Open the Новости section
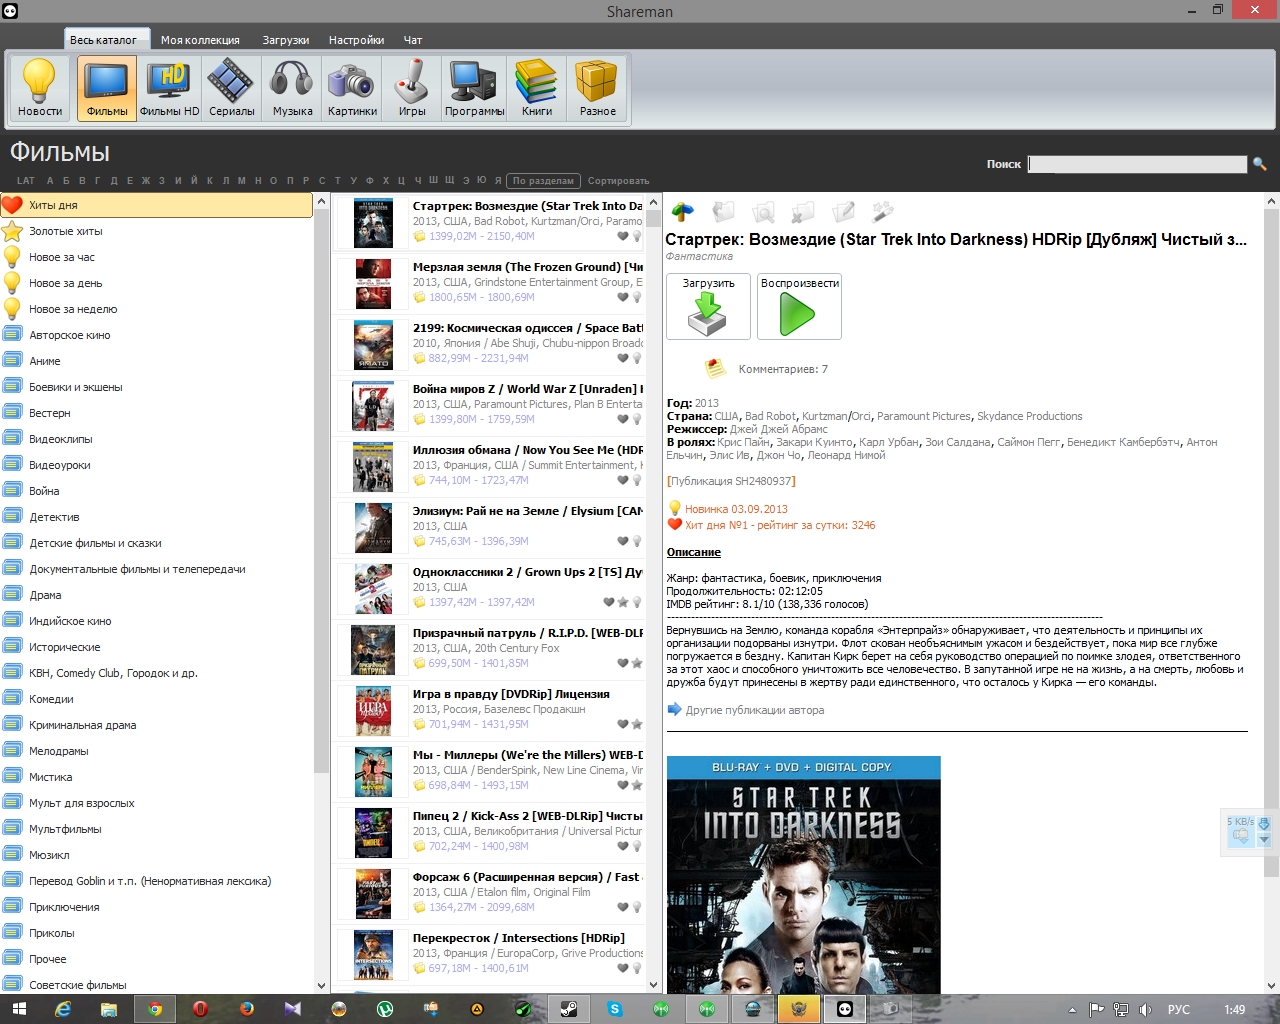This screenshot has height=1024, width=1280. (x=40, y=88)
